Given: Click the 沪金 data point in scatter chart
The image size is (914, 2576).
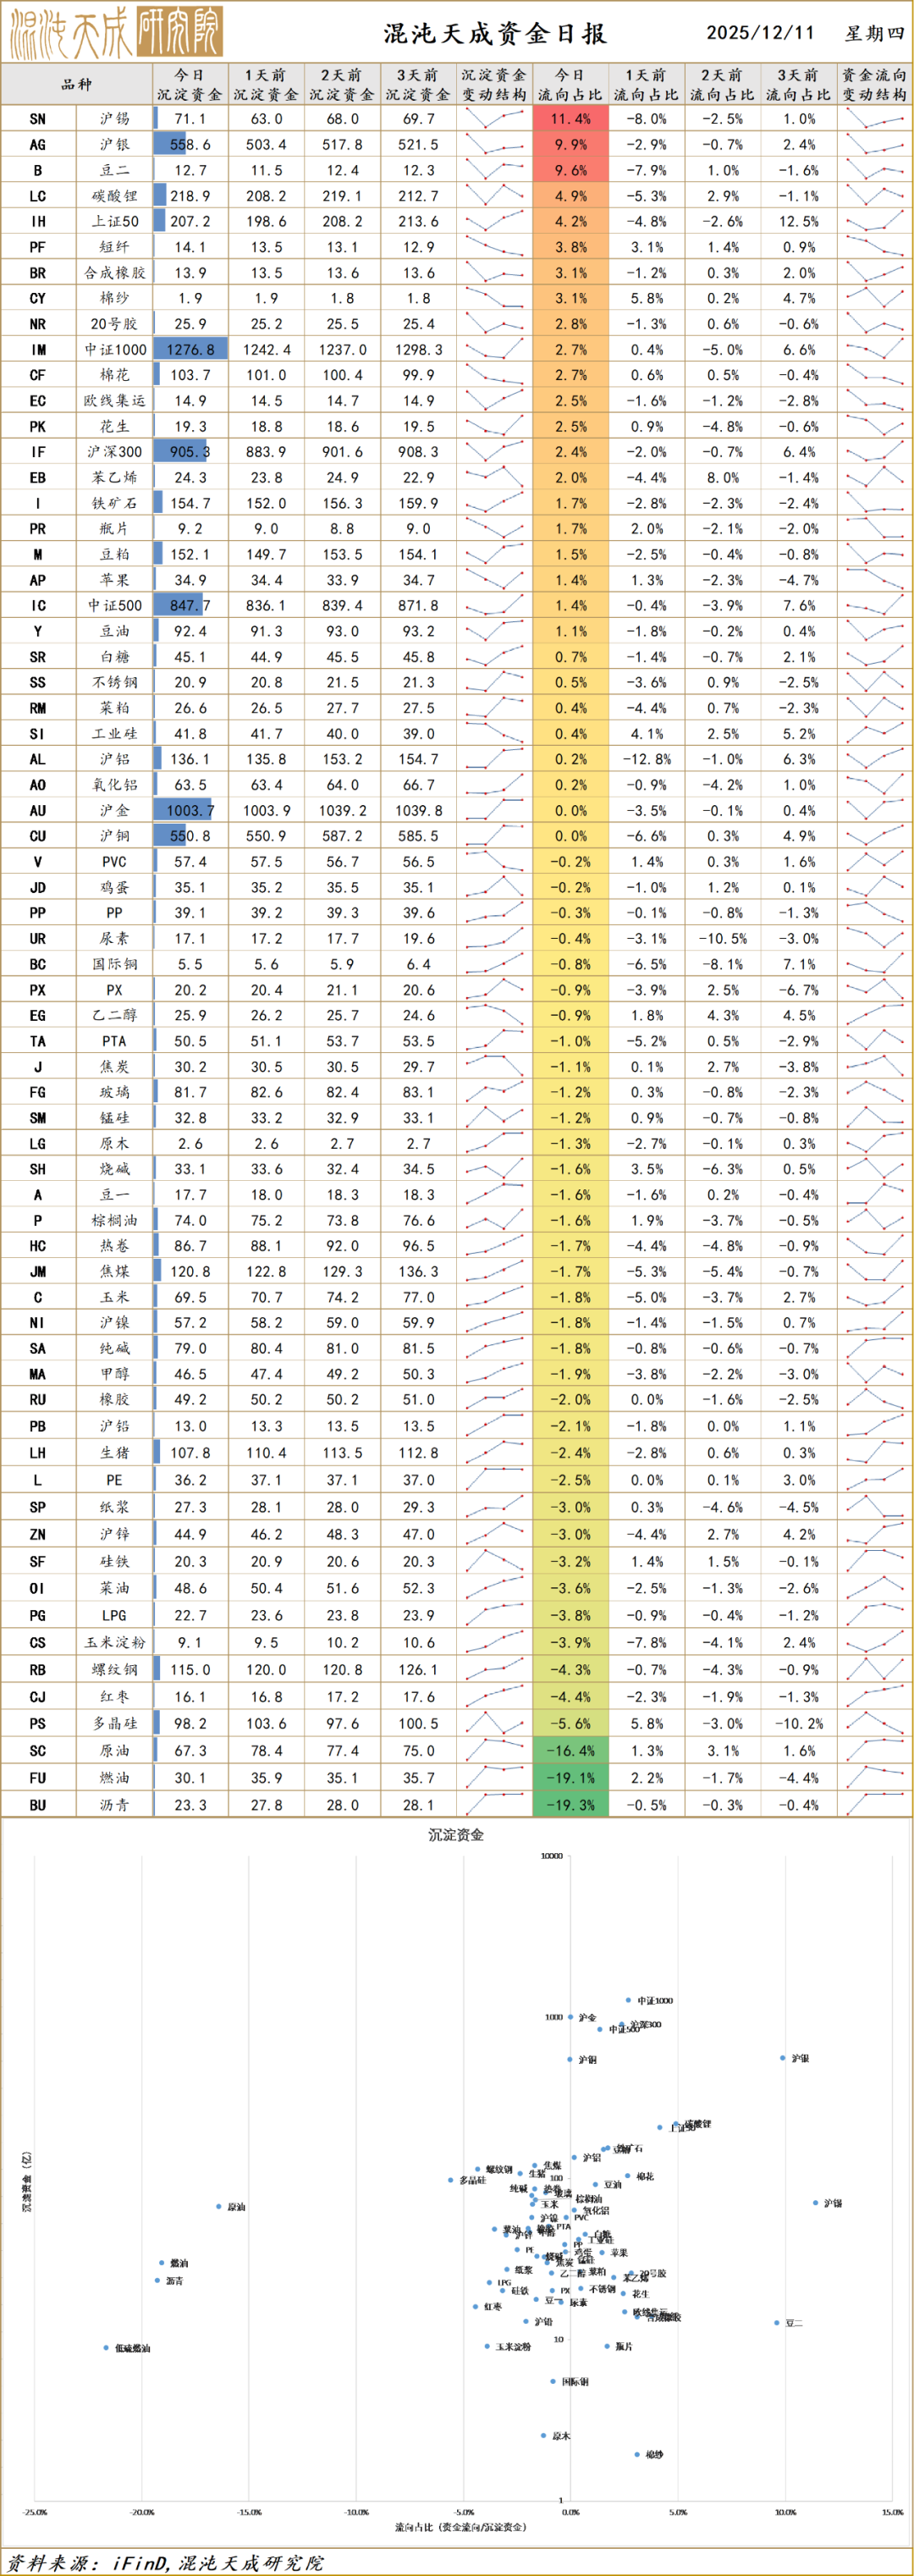Looking at the screenshot, I should coord(571,2017).
